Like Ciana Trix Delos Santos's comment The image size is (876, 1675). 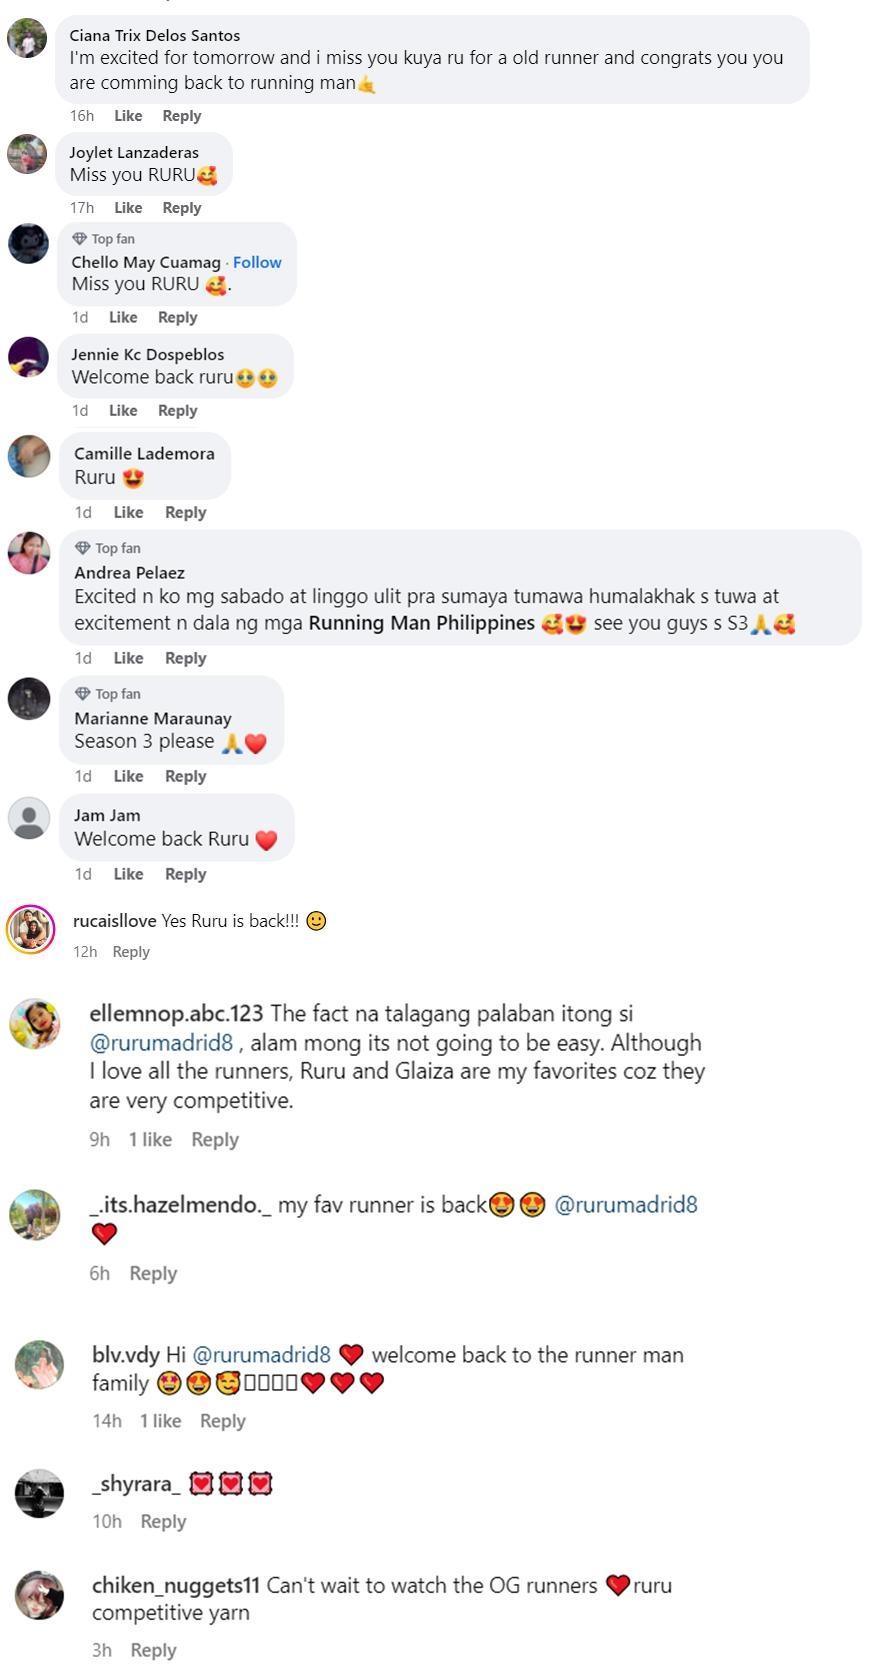pyautogui.click(x=128, y=116)
